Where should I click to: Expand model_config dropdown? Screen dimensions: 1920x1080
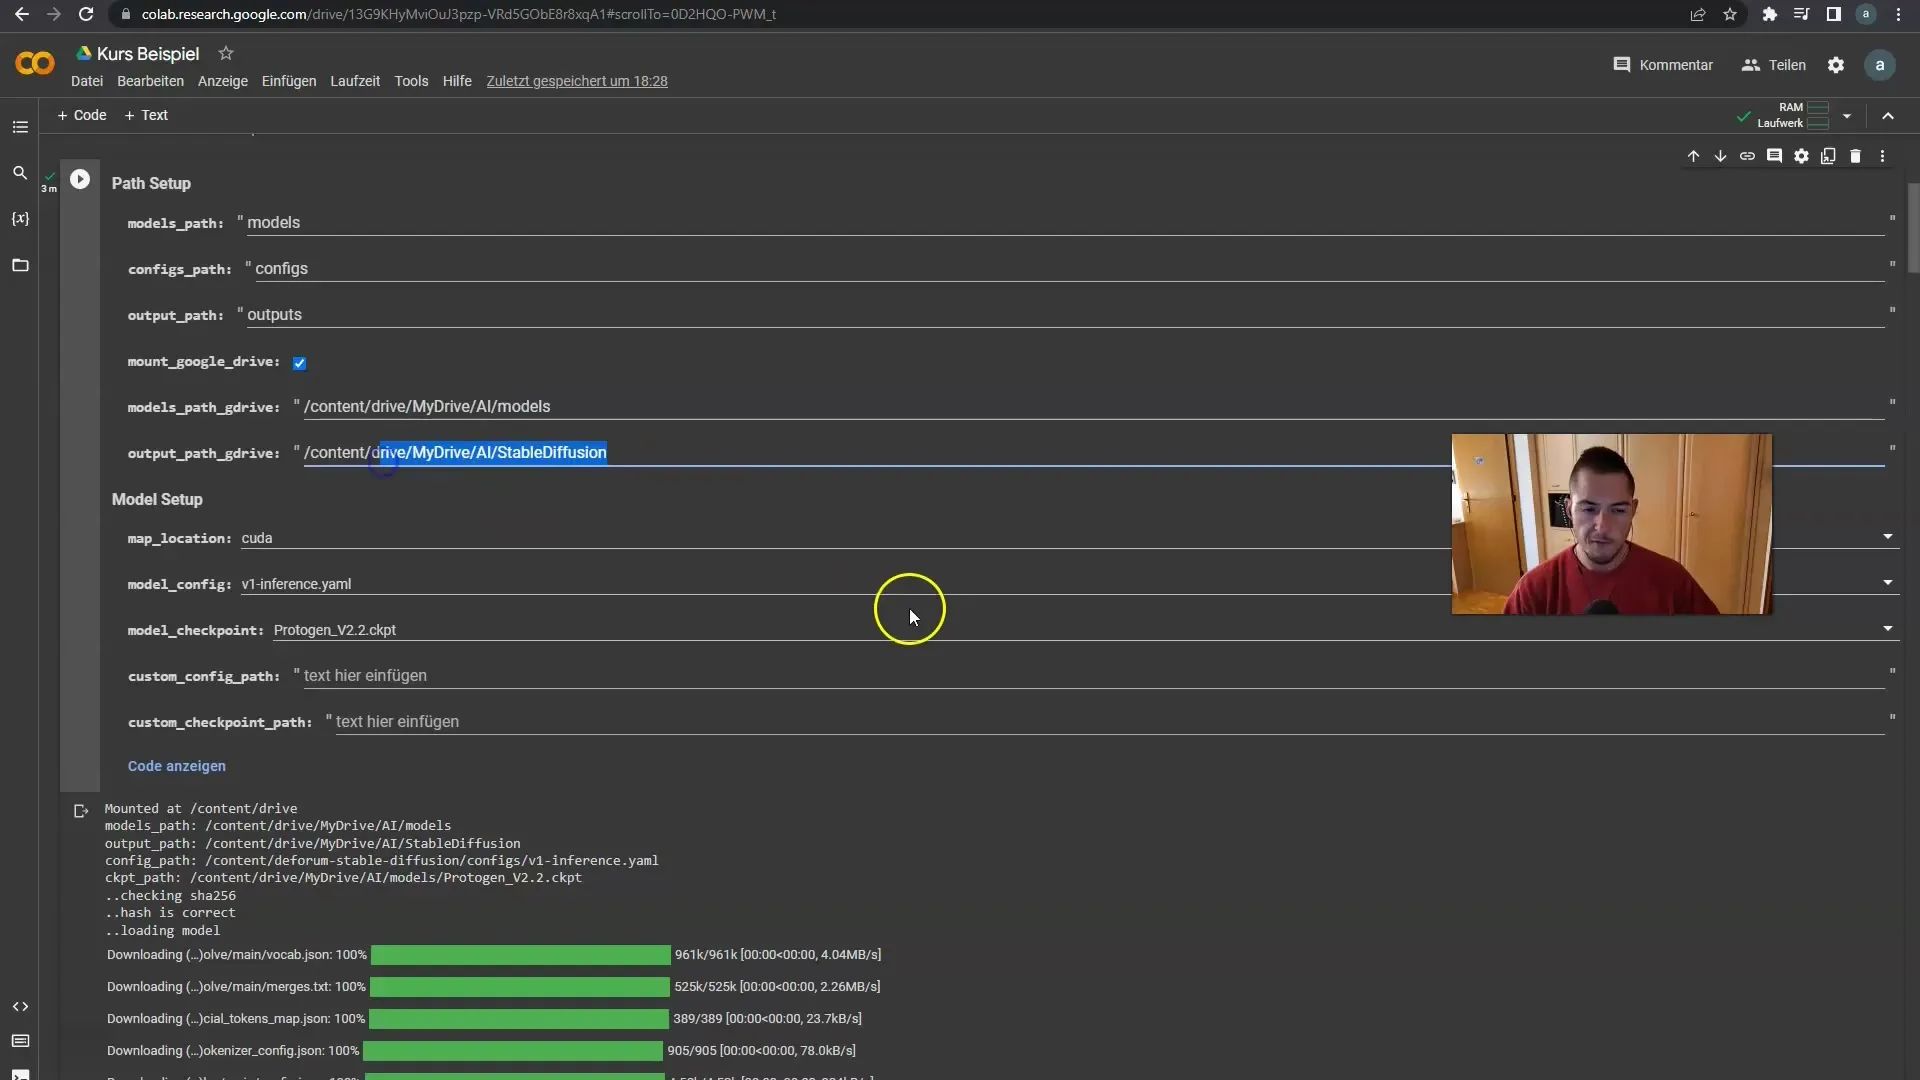tap(1888, 583)
